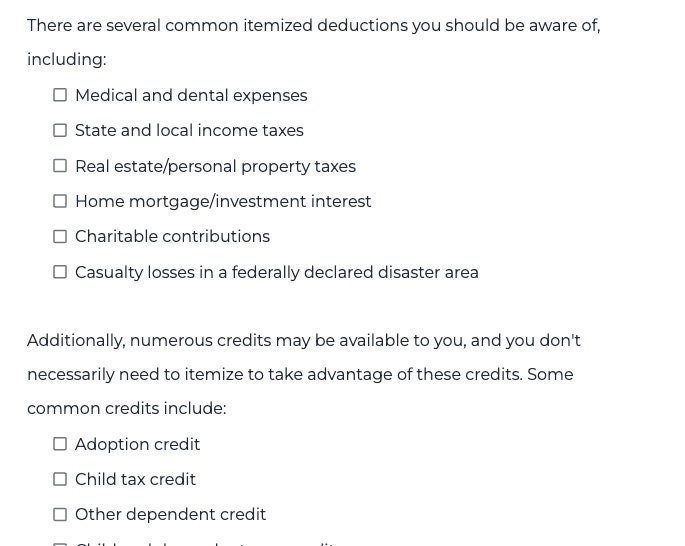
Task: Click the 'Casualty losses' list item text
Action: [x=277, y=272]
